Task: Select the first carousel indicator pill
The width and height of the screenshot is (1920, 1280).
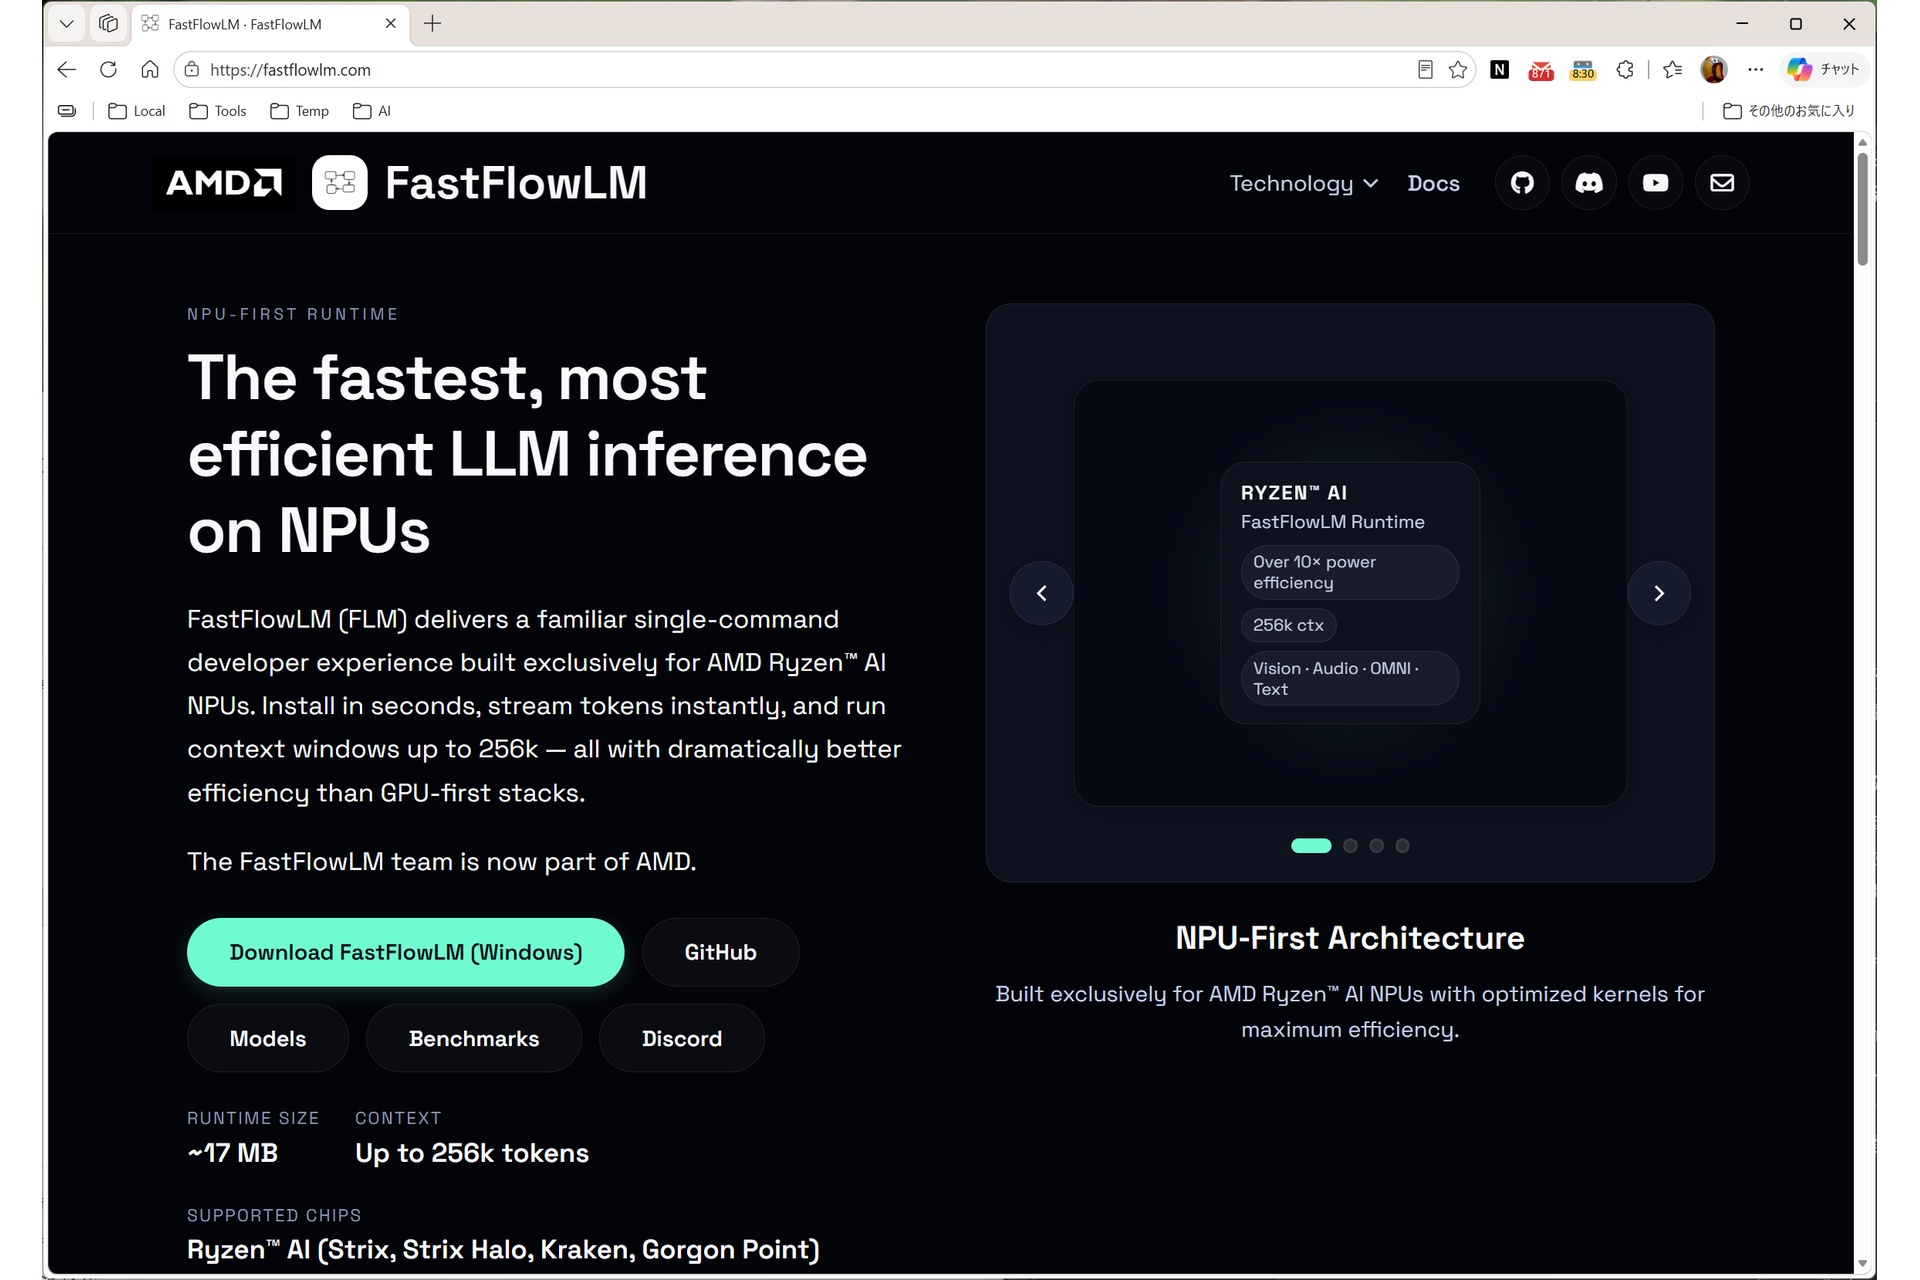Action: (x=1311, y=846)
